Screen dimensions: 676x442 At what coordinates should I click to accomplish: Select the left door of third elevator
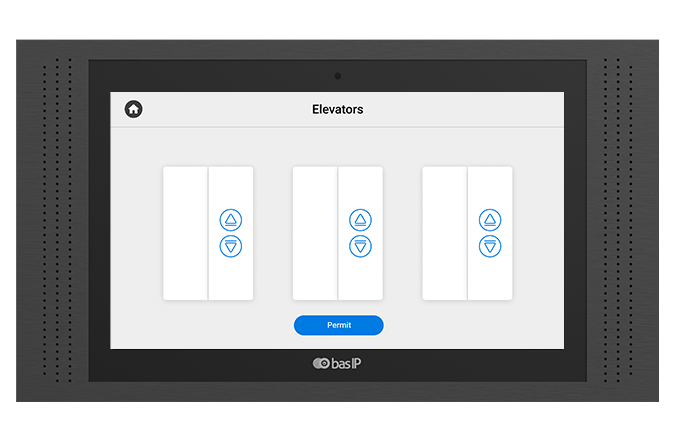coord(445,233)
